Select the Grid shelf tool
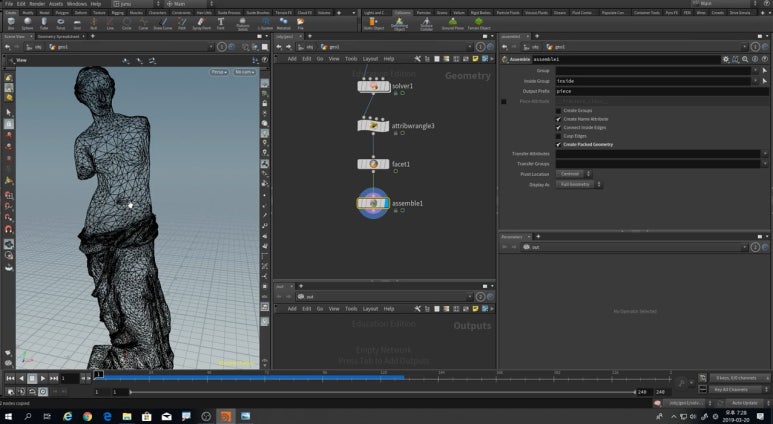Image resolution: width=773 pixels, height=424 pixels. (77, 23)
